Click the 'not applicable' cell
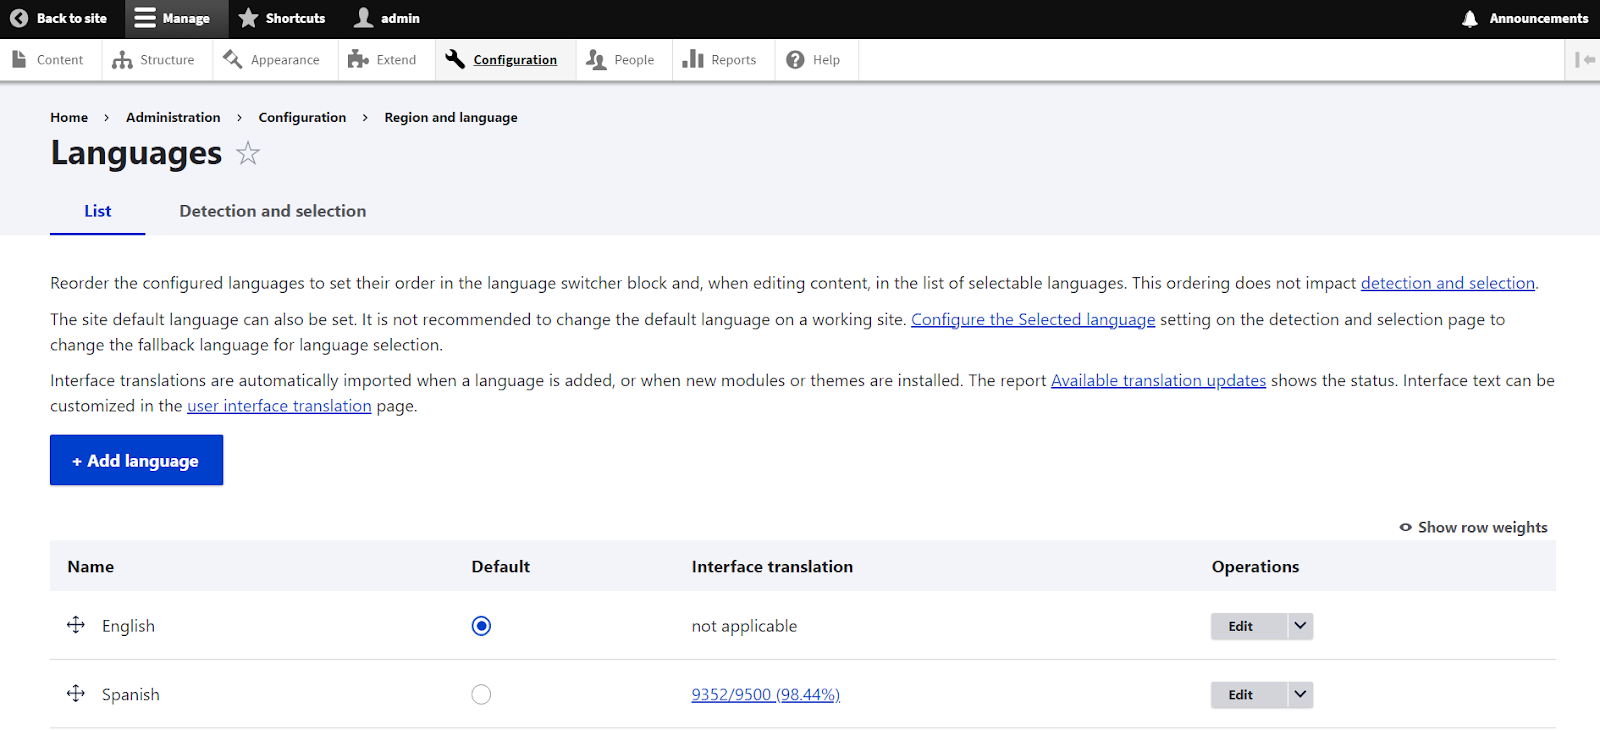 coord(744,626)
